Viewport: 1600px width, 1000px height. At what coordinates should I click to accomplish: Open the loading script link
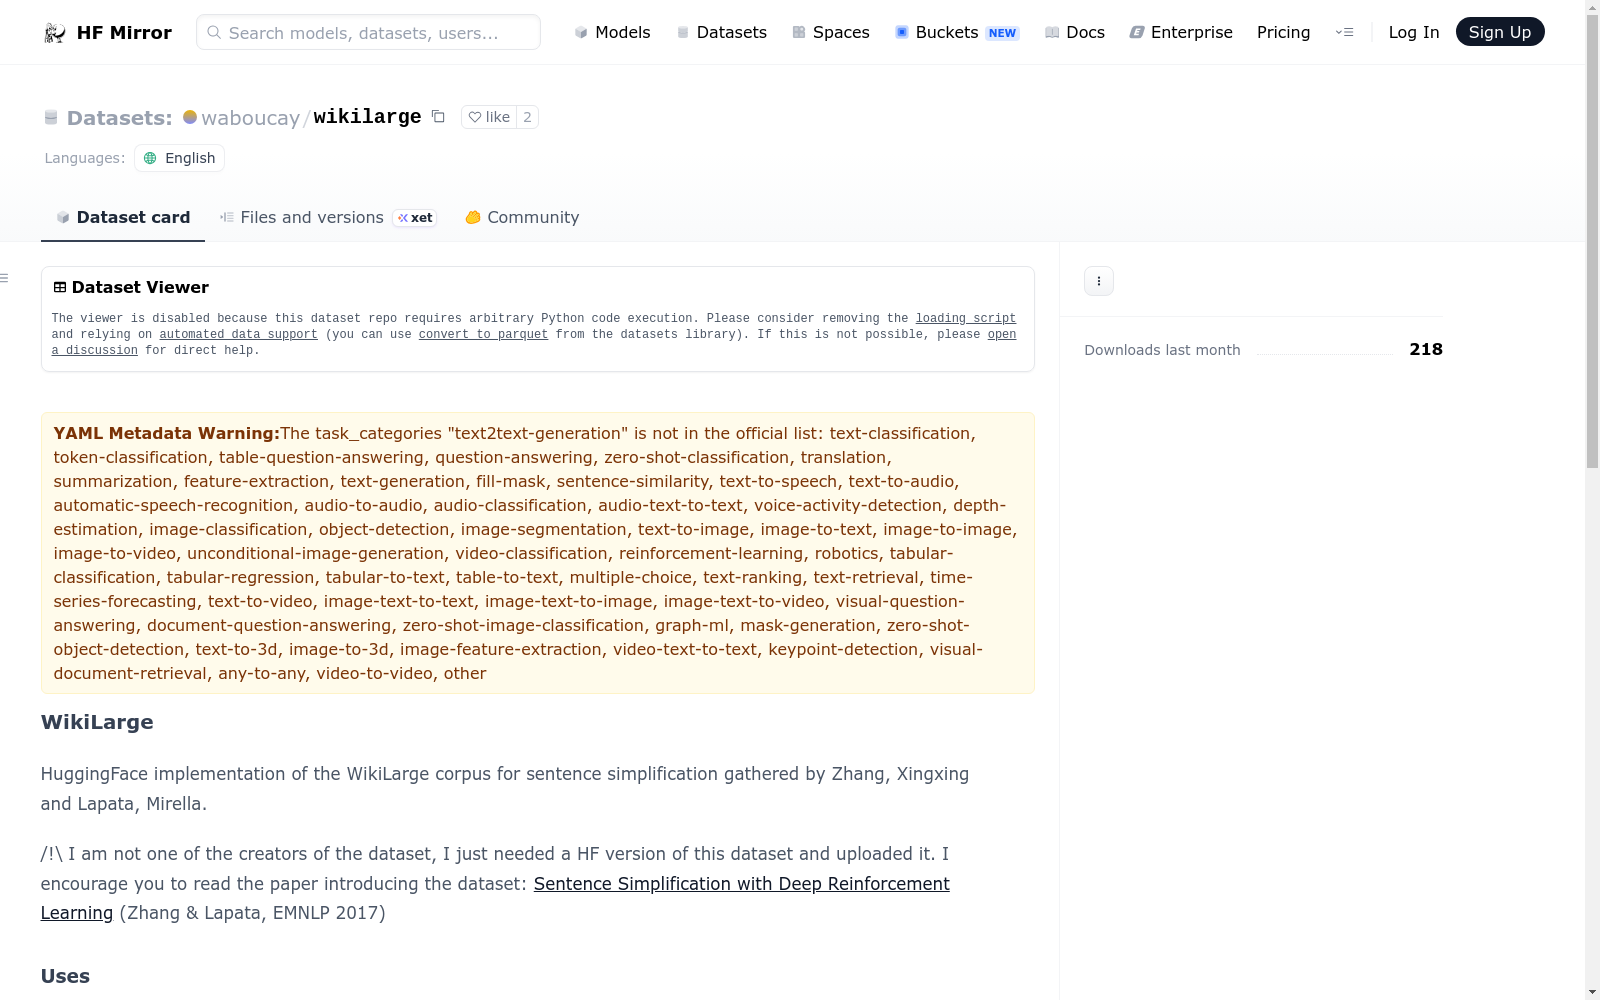pos(966,318)
